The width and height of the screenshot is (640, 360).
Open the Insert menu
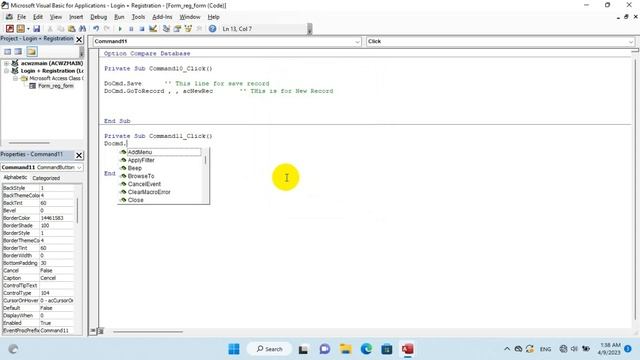[x=76, y=17]
